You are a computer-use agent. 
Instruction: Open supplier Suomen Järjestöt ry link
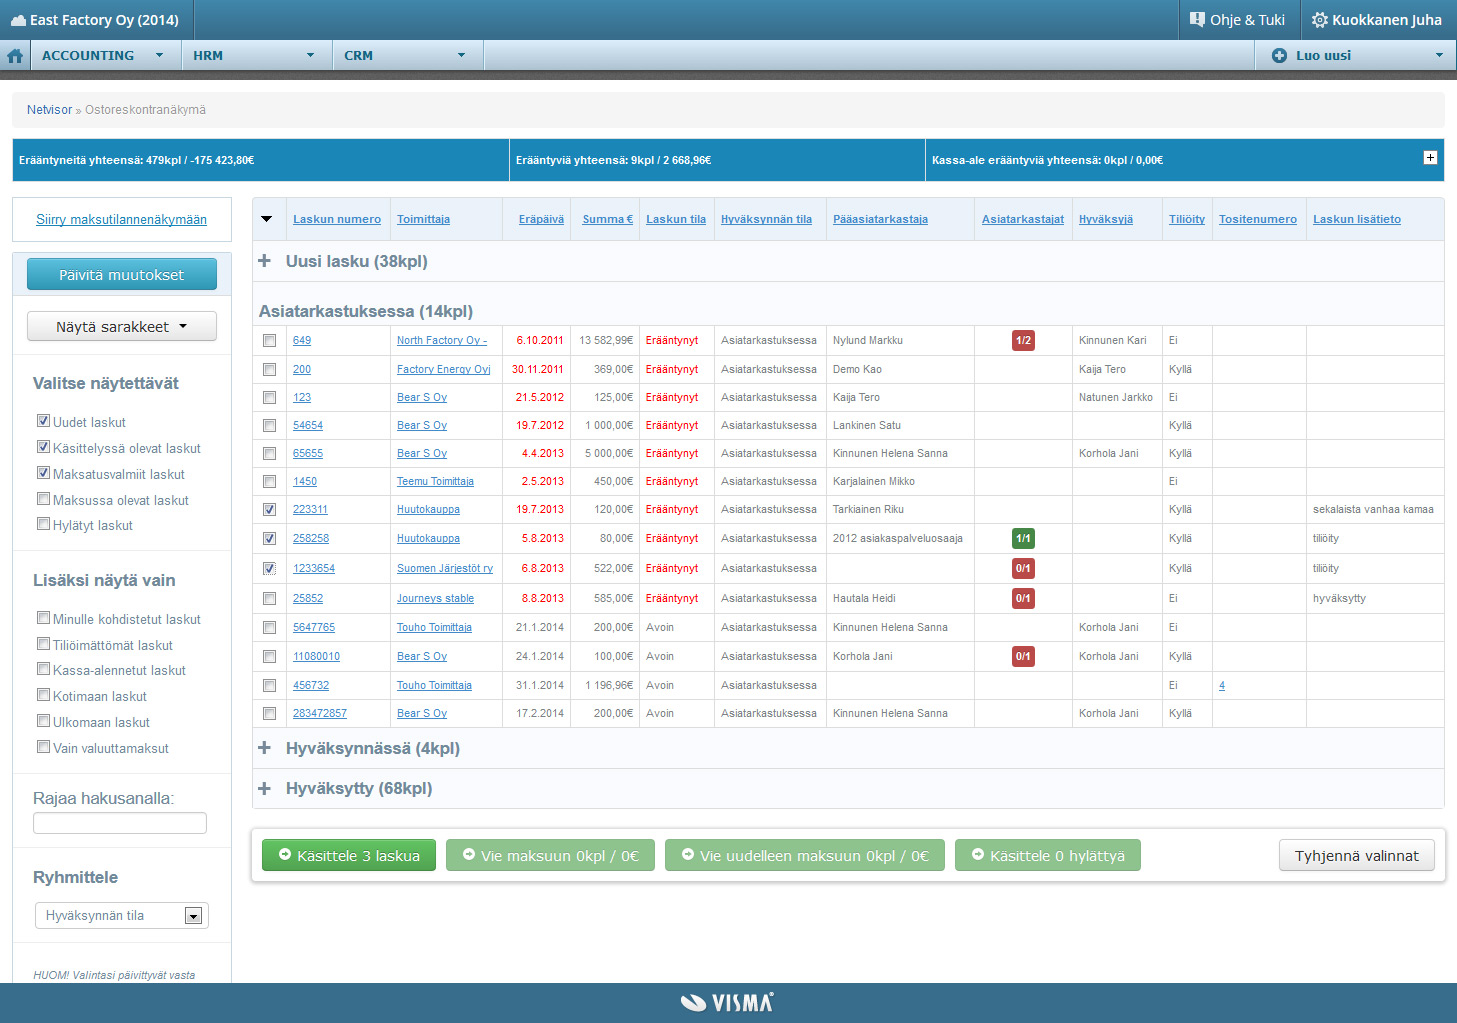[x=445, y=568]
